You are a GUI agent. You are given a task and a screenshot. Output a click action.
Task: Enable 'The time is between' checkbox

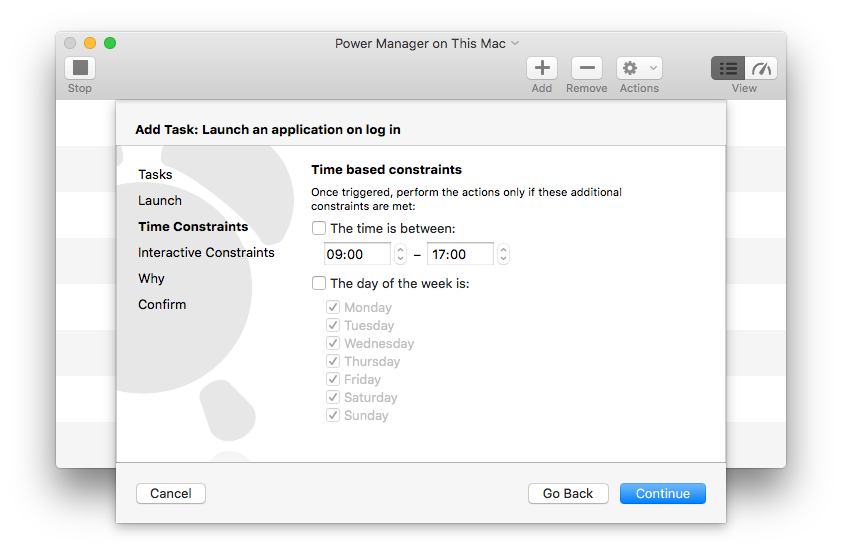point(319,228)
